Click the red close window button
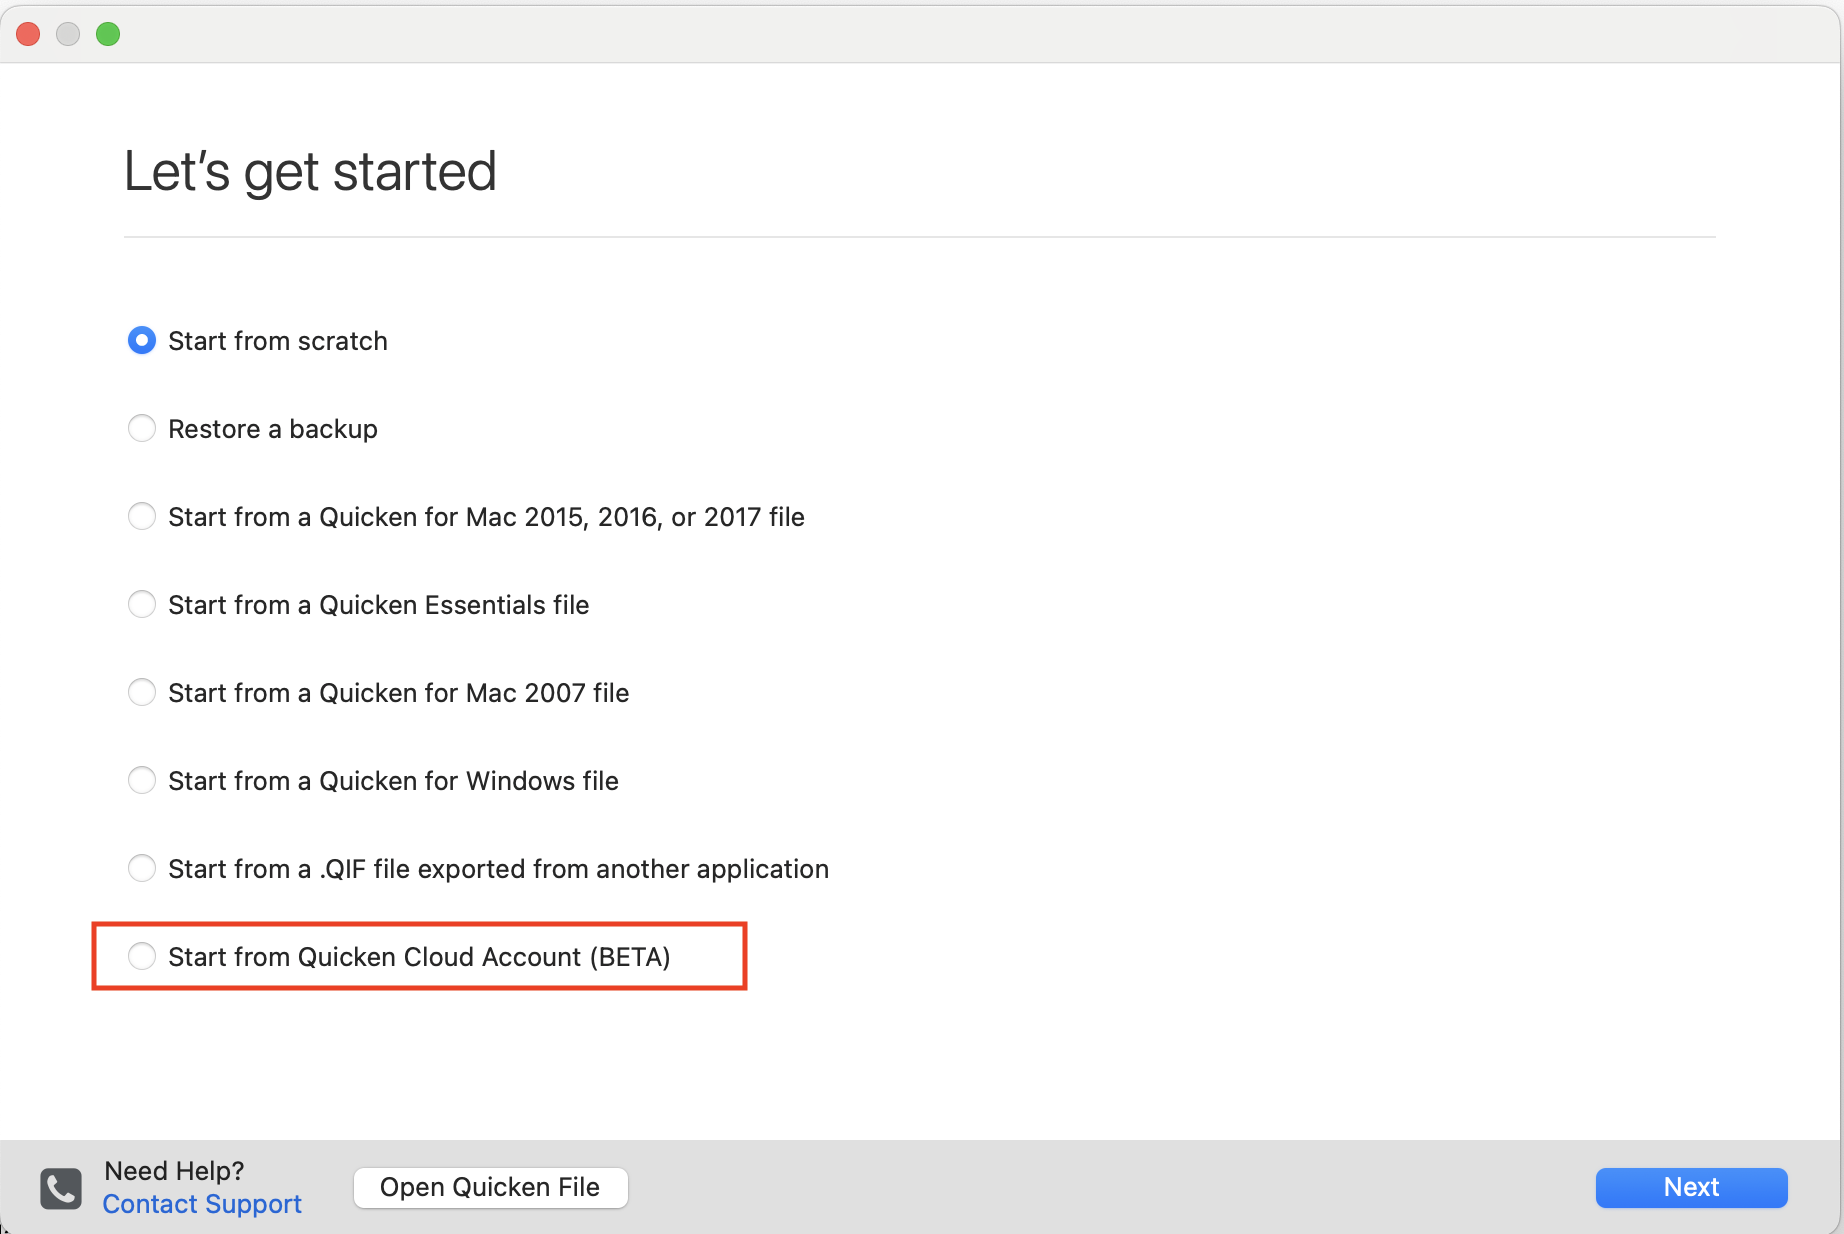Image resolution: width=1844 pixels, height=1234 pixels. pos(27,33)
